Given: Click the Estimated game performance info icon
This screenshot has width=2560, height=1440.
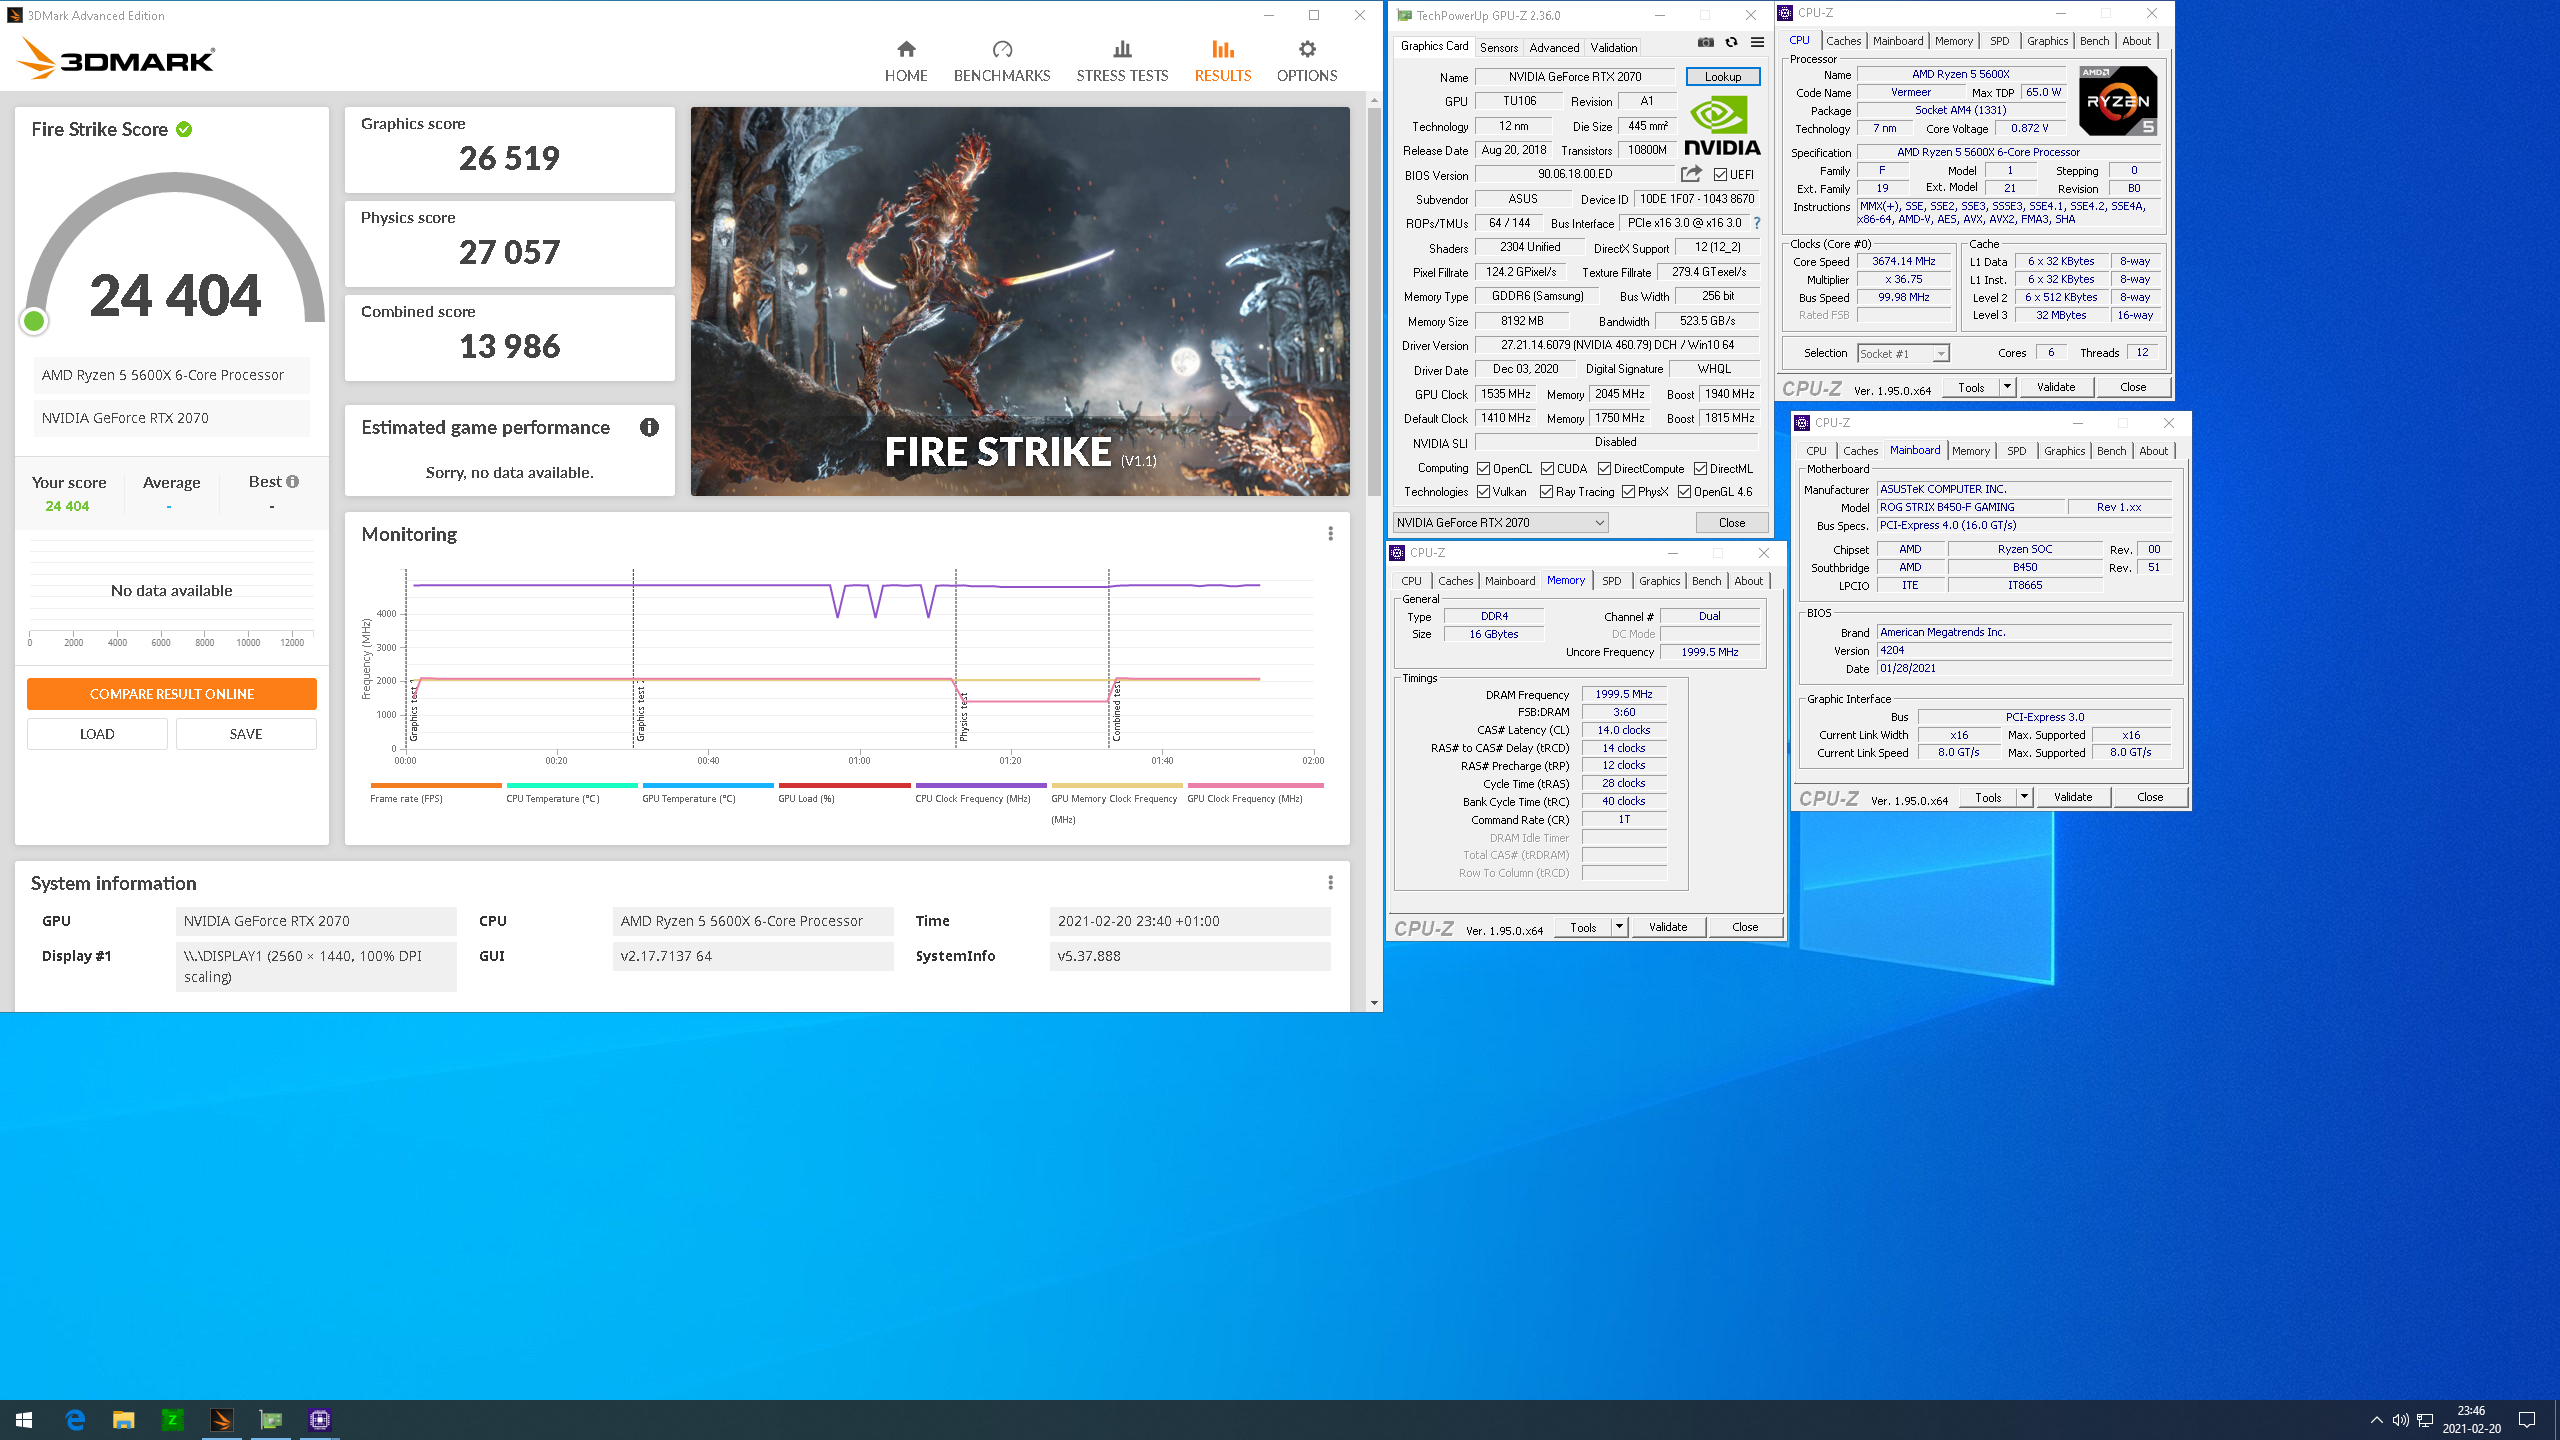Looking at the screenshot, I should point(649,427).
